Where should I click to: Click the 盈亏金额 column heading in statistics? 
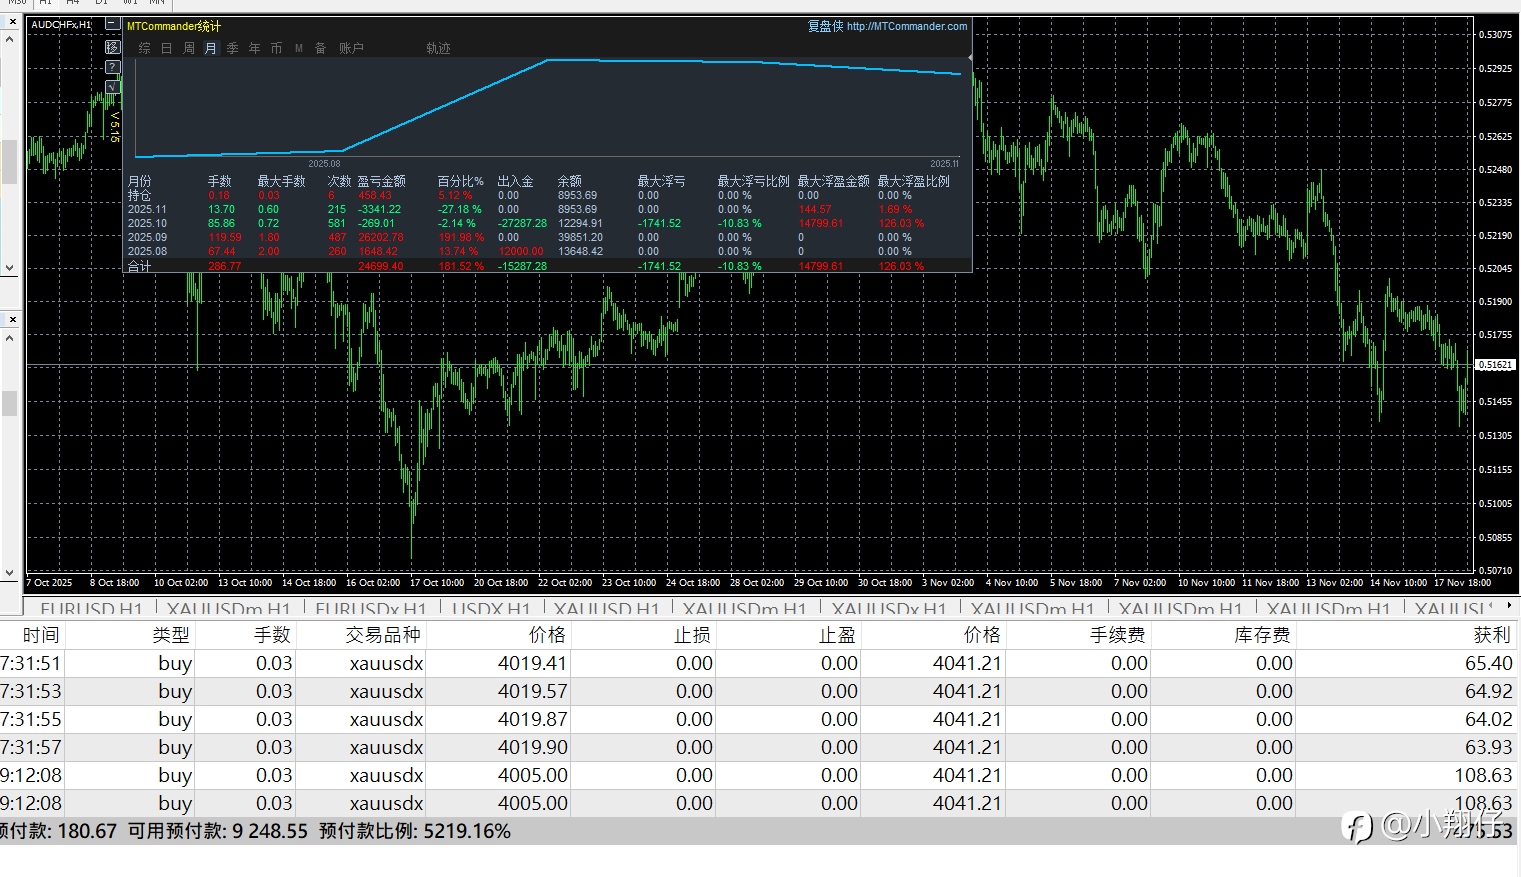382,181
